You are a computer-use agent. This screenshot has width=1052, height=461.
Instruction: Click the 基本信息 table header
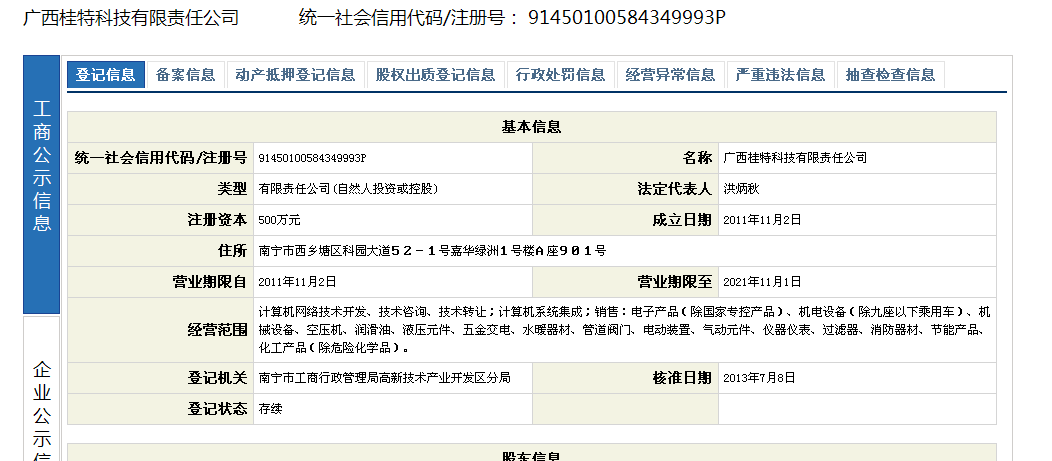tap(531, 127)
